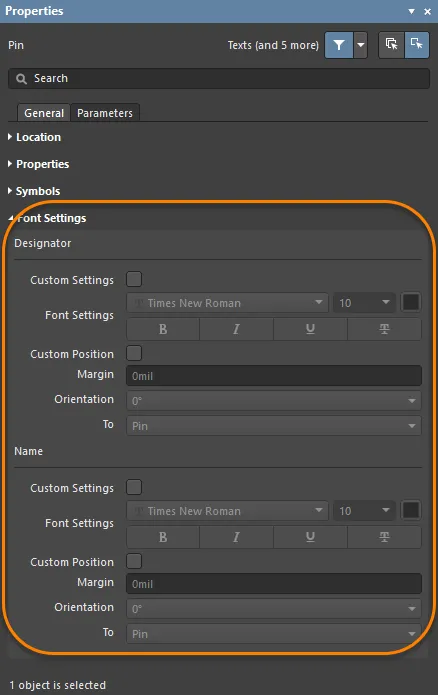Click the right selection-cursor icon at the panel's top right
This screenshot has width=438, height=695.
417,45
